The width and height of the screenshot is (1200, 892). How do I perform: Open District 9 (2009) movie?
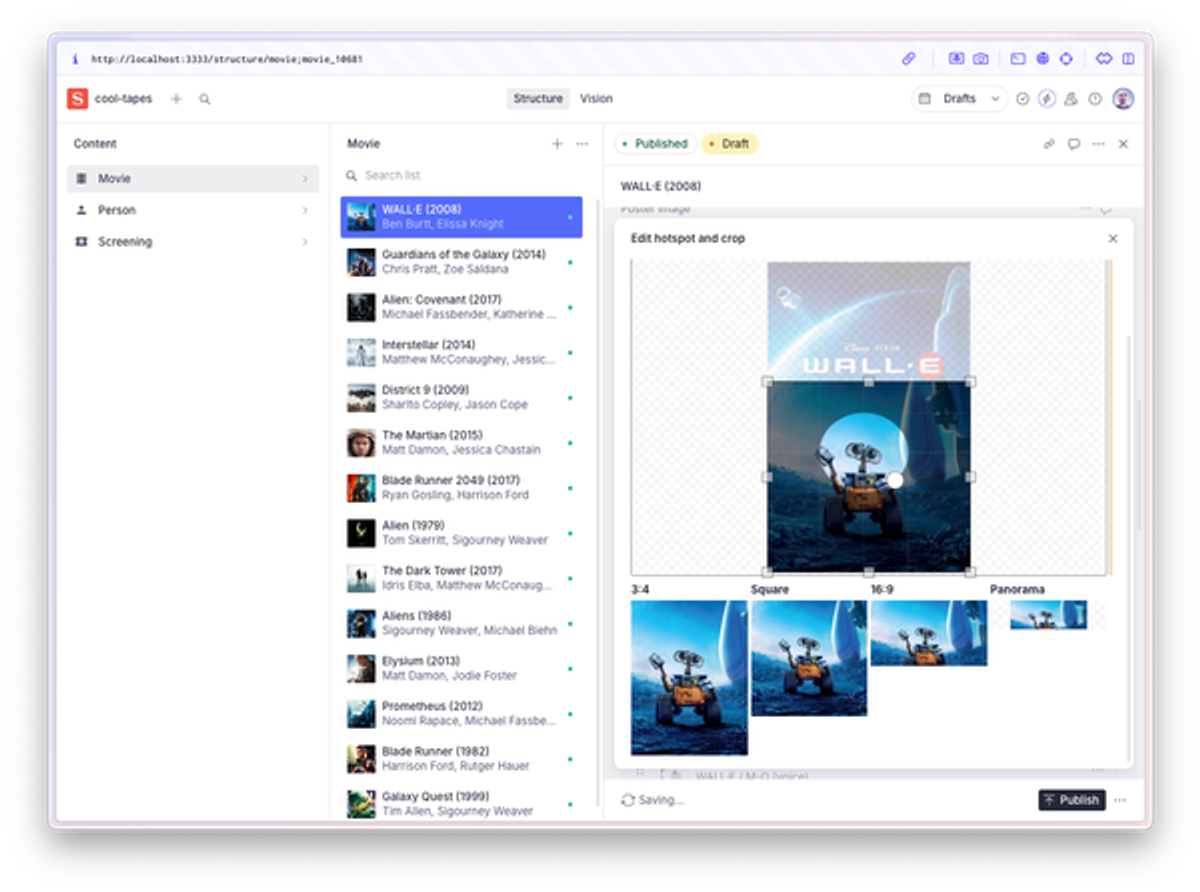tap(461, 397)
